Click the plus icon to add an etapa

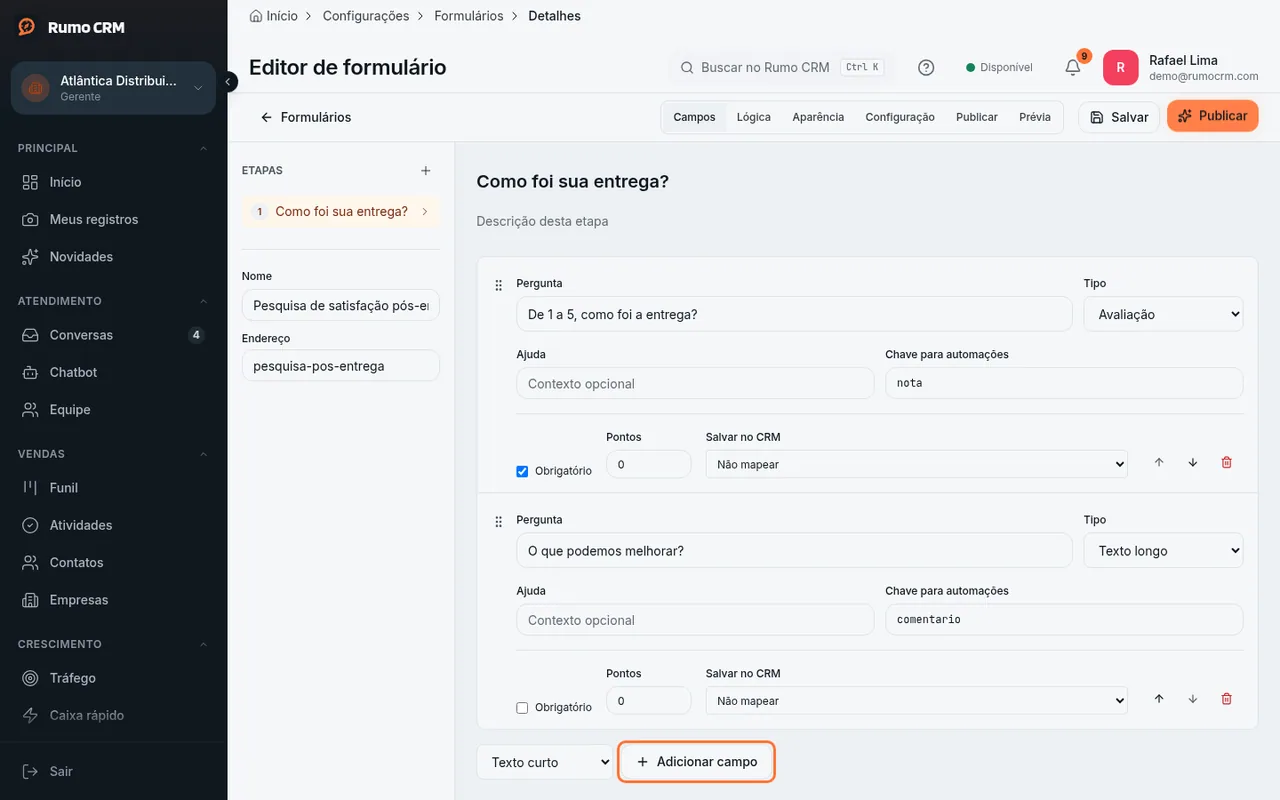pos(426,171)
